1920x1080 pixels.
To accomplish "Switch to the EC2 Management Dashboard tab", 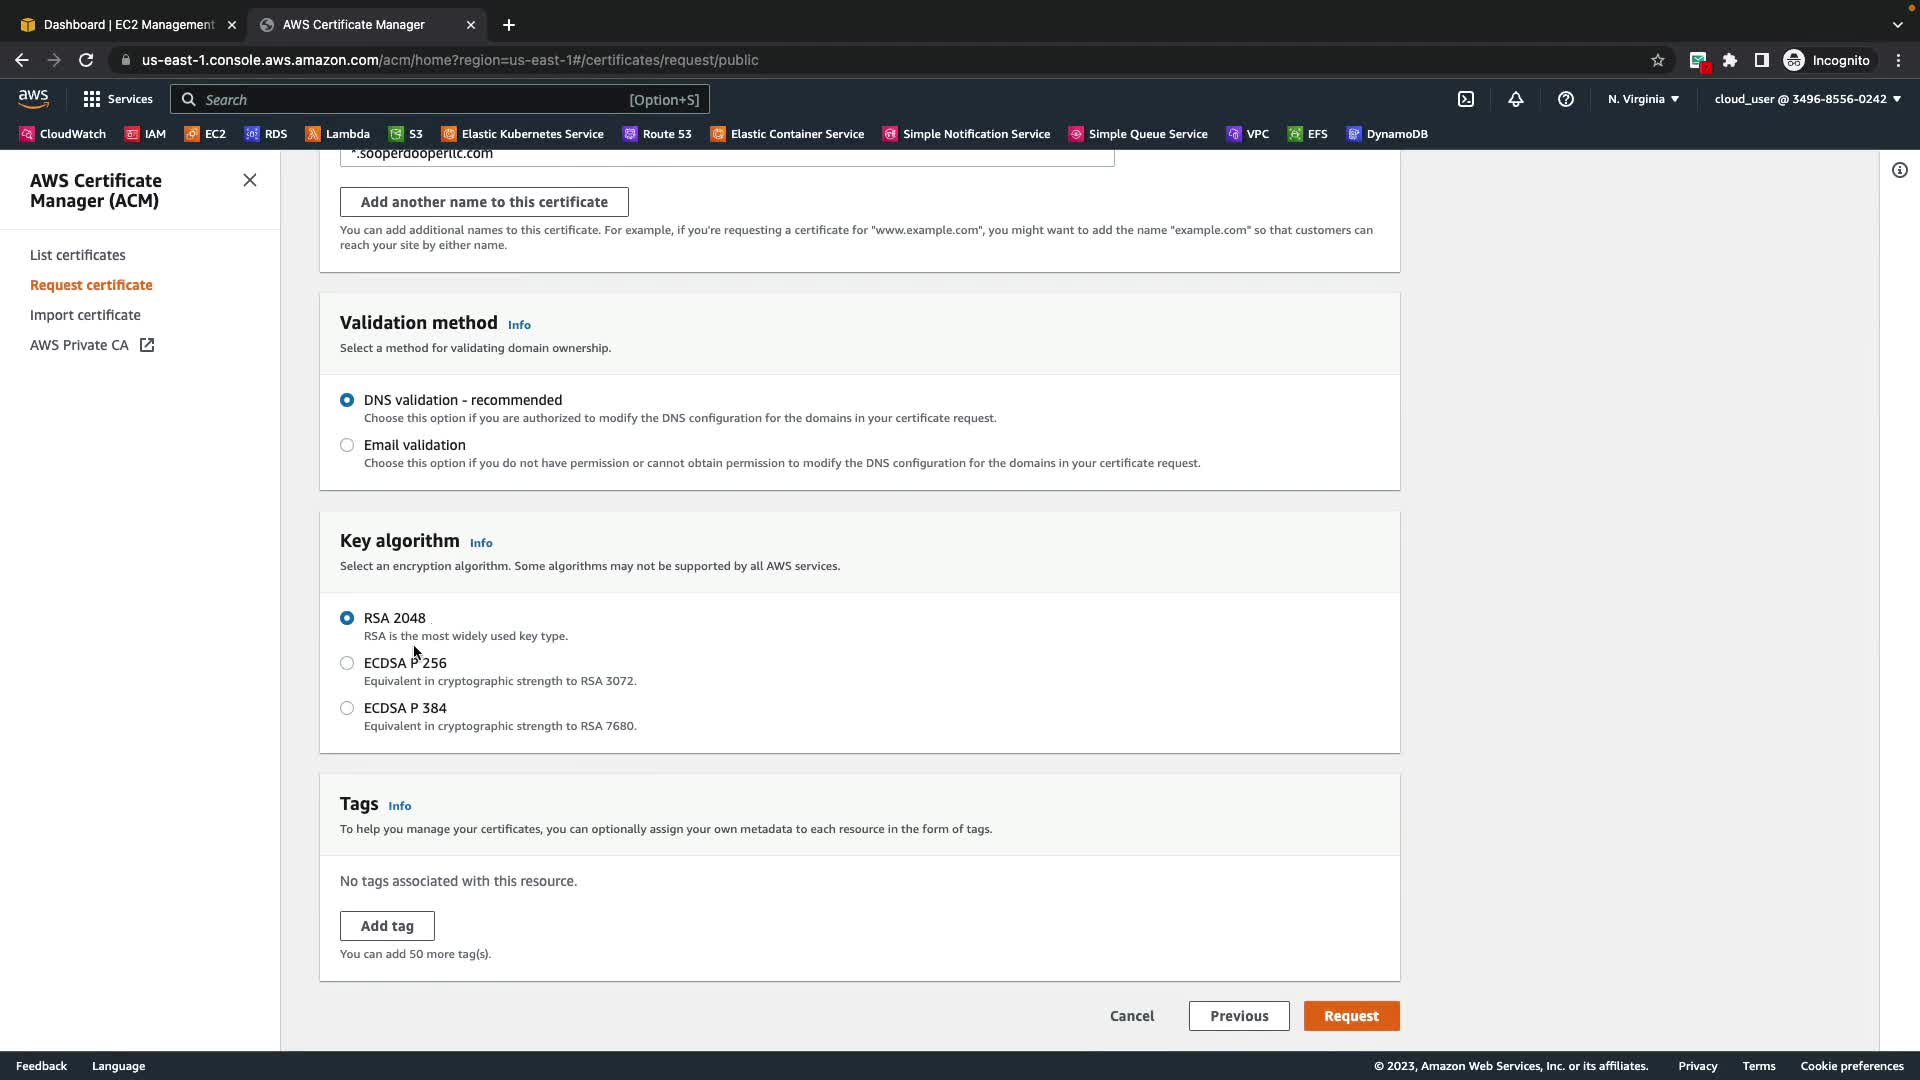I will point(128,24).
